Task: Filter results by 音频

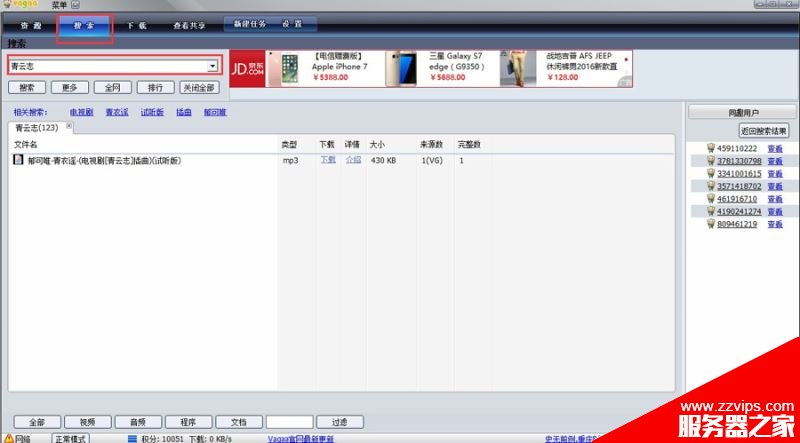Action: coord(138,422)
